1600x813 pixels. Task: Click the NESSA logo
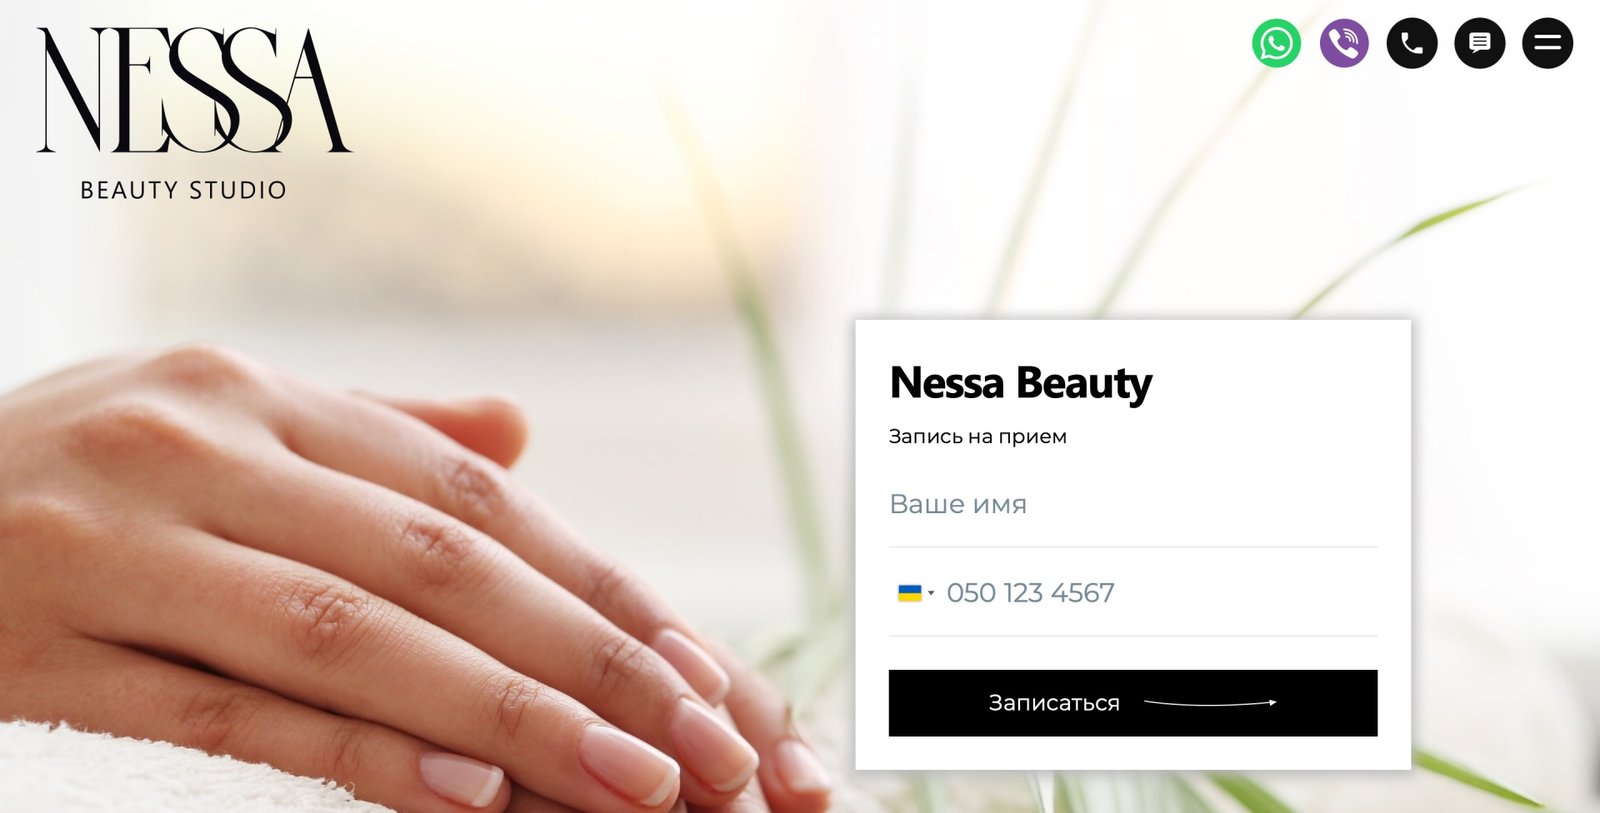(x=194, y=91)
